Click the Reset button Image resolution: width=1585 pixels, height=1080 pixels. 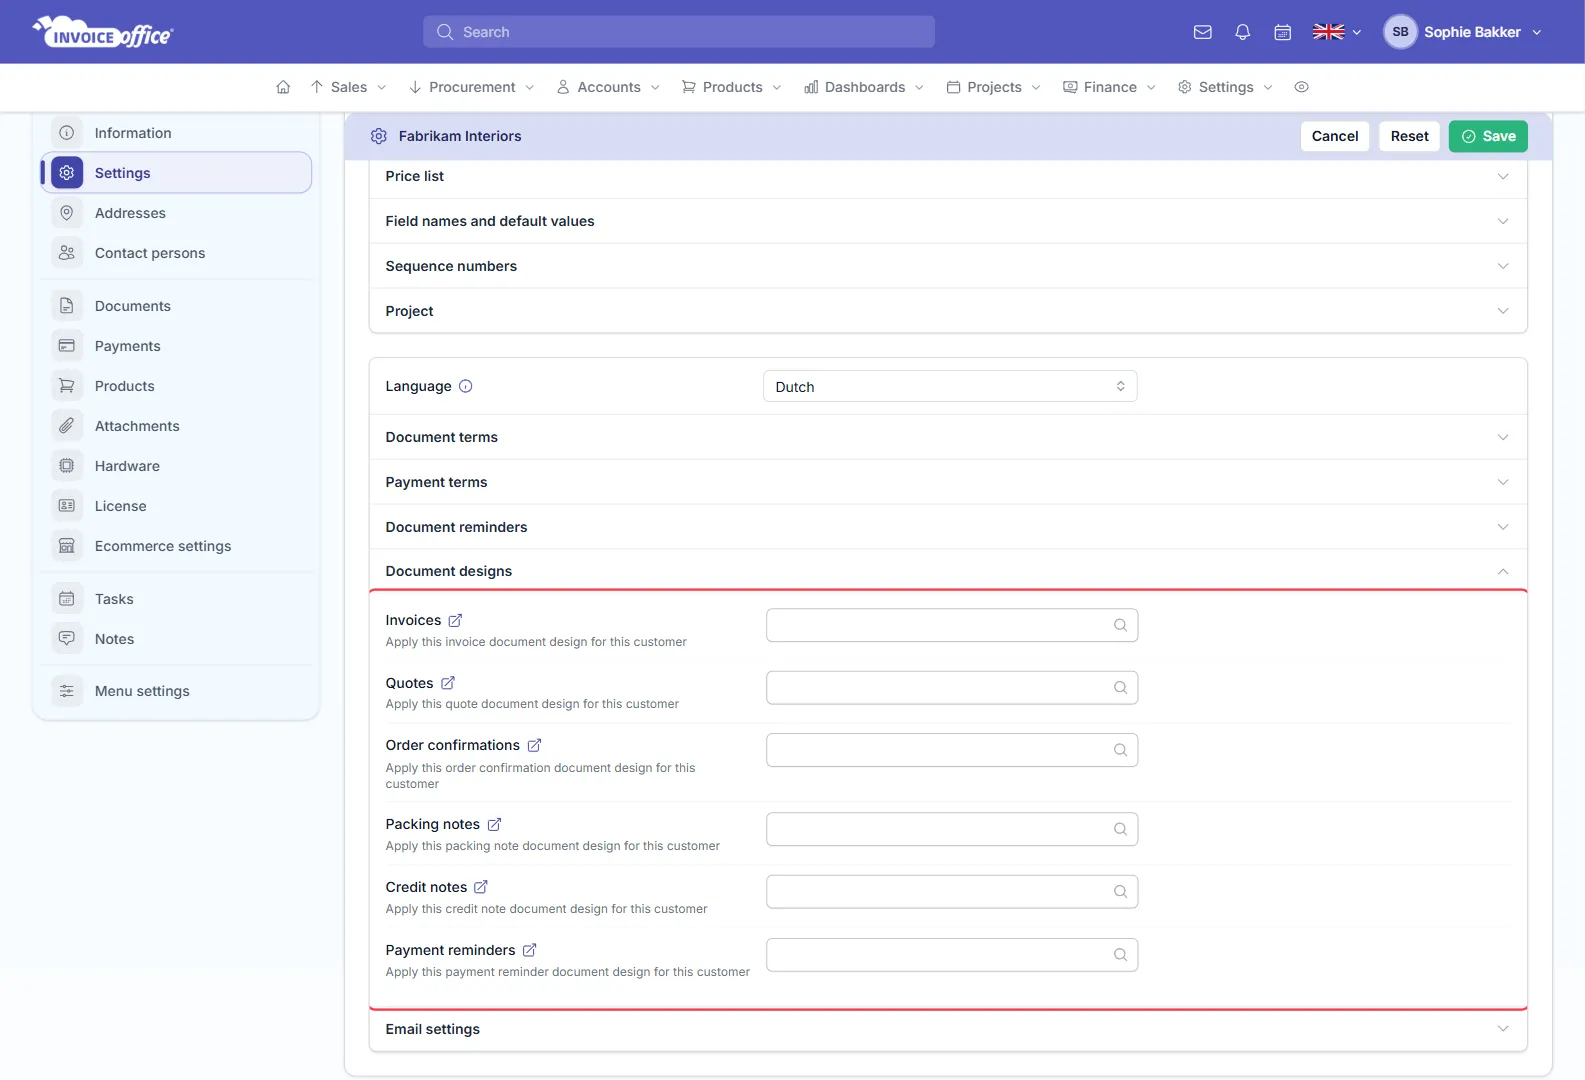pos(1409,136)
